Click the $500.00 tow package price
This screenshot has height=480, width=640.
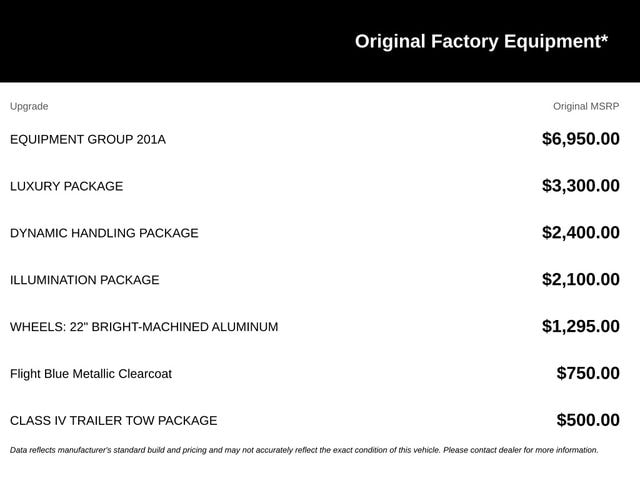(588, 420)
